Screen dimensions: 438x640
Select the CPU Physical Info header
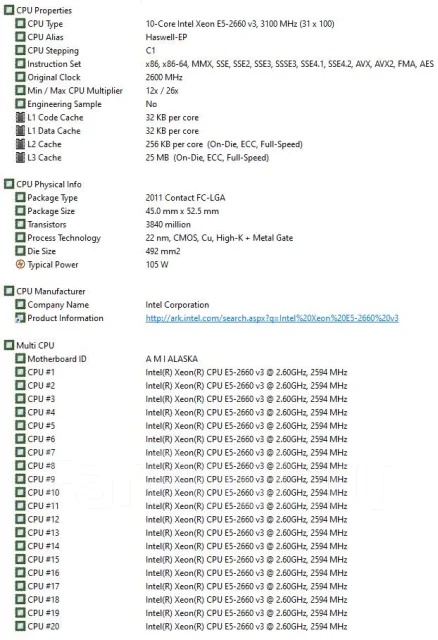[49, 184]
